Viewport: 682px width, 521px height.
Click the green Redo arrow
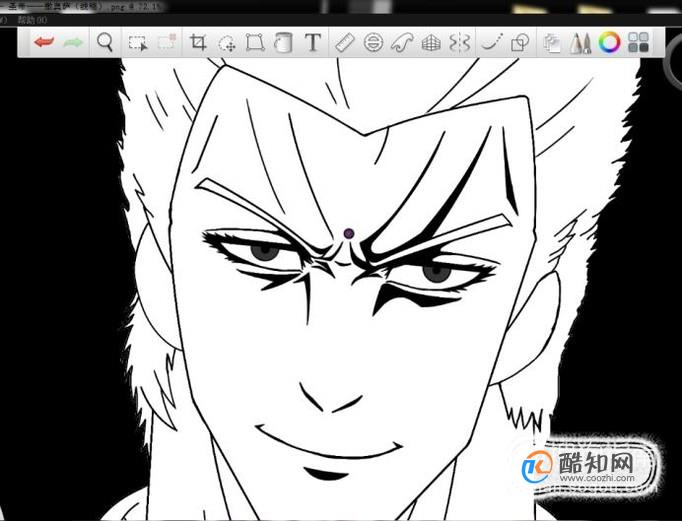coord(73,43)
